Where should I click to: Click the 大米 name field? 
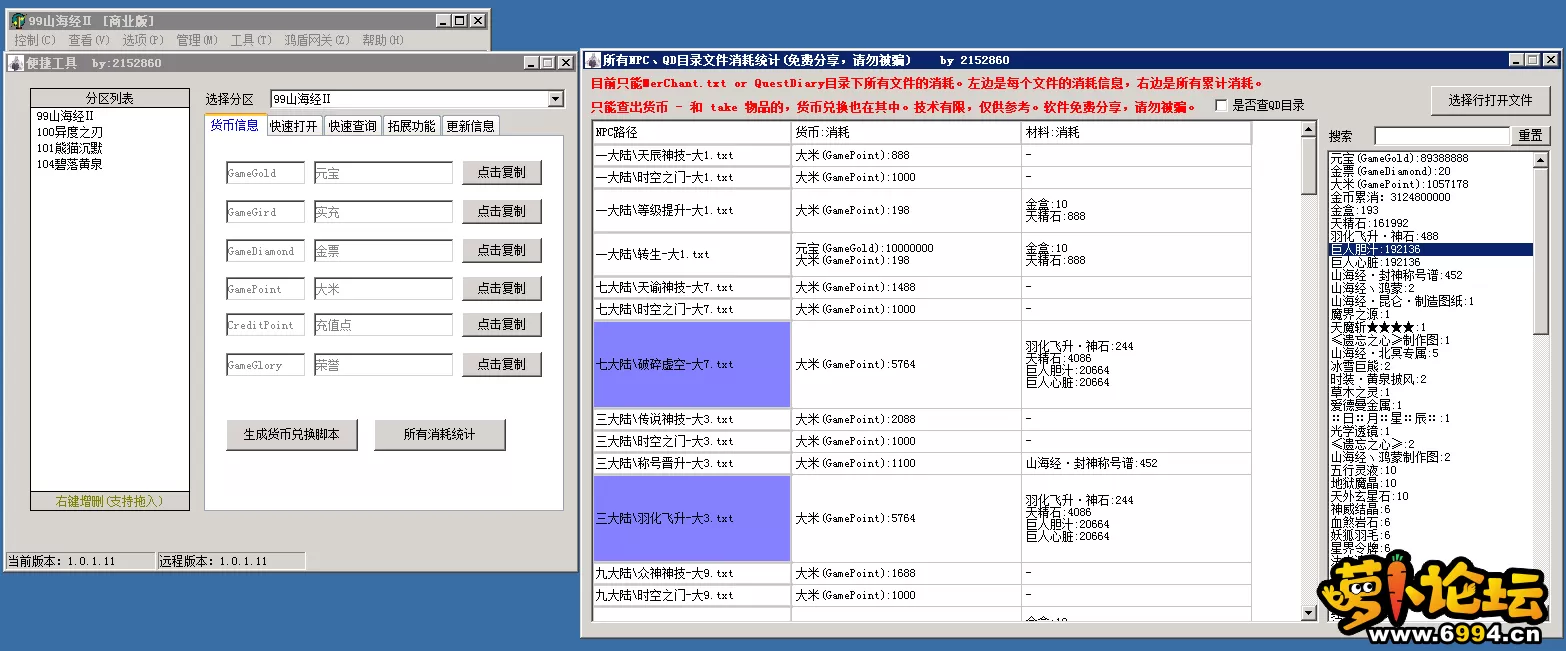(x=383, y=289)
